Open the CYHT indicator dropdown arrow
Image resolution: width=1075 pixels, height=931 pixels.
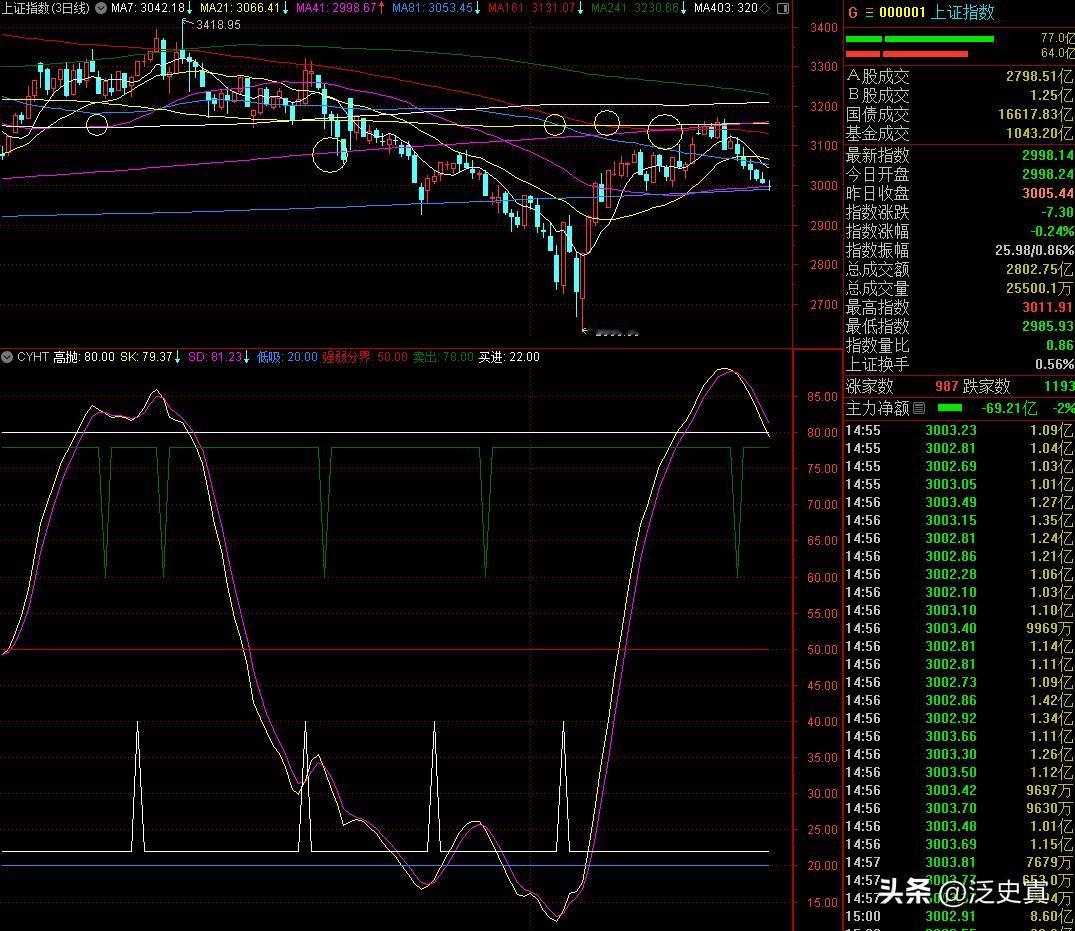tap(7, 357)
